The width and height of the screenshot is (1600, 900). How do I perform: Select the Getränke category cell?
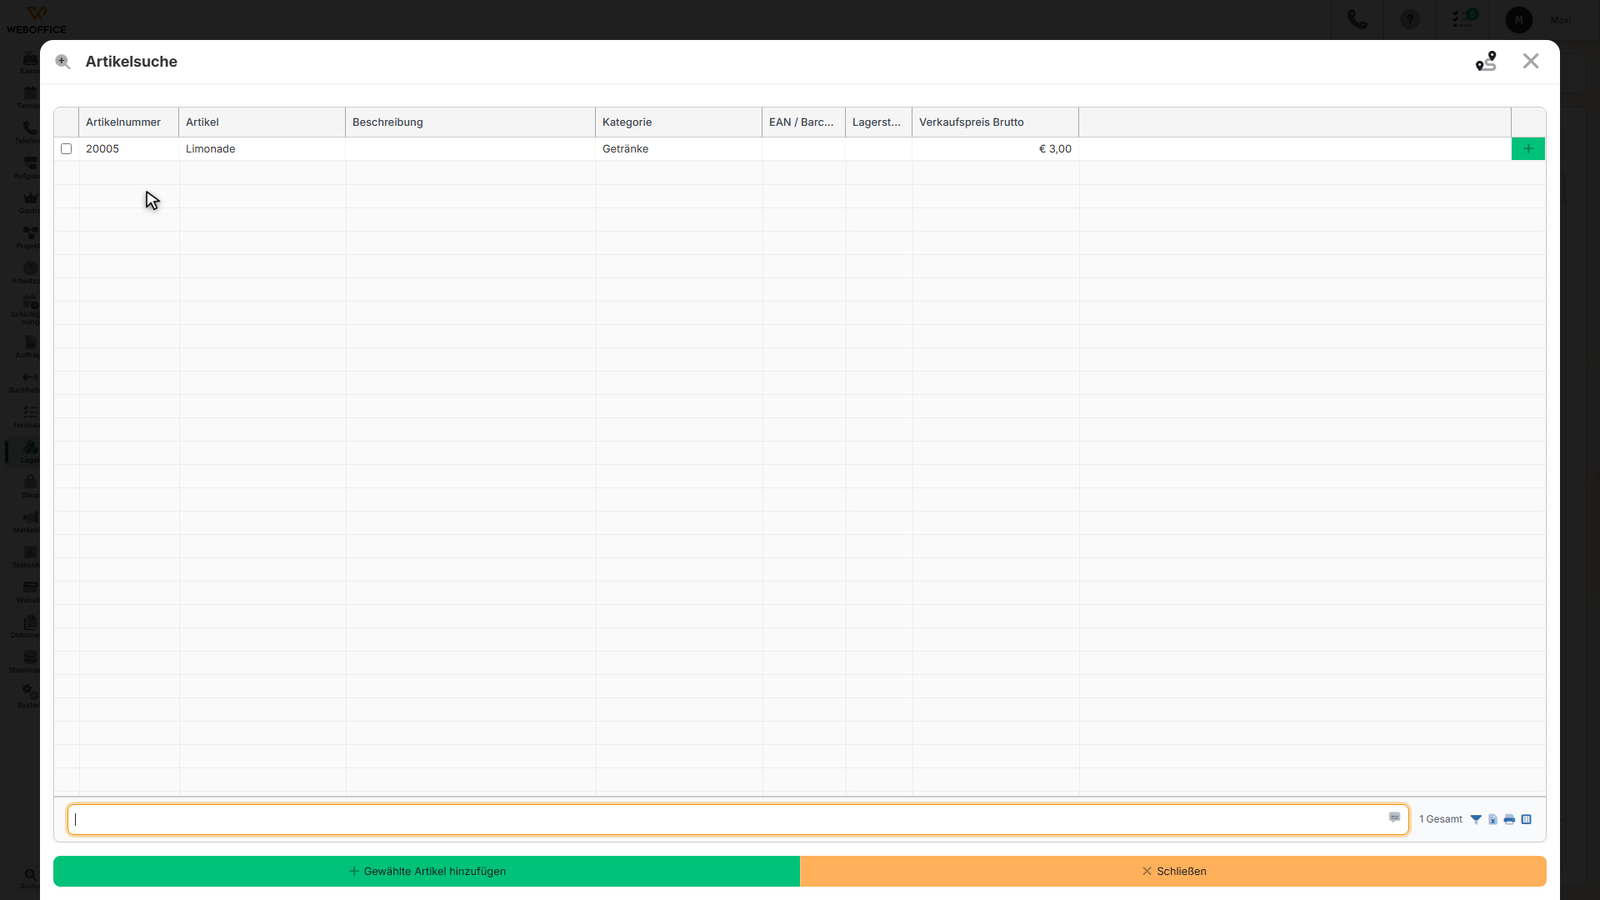tap(679, 149)
